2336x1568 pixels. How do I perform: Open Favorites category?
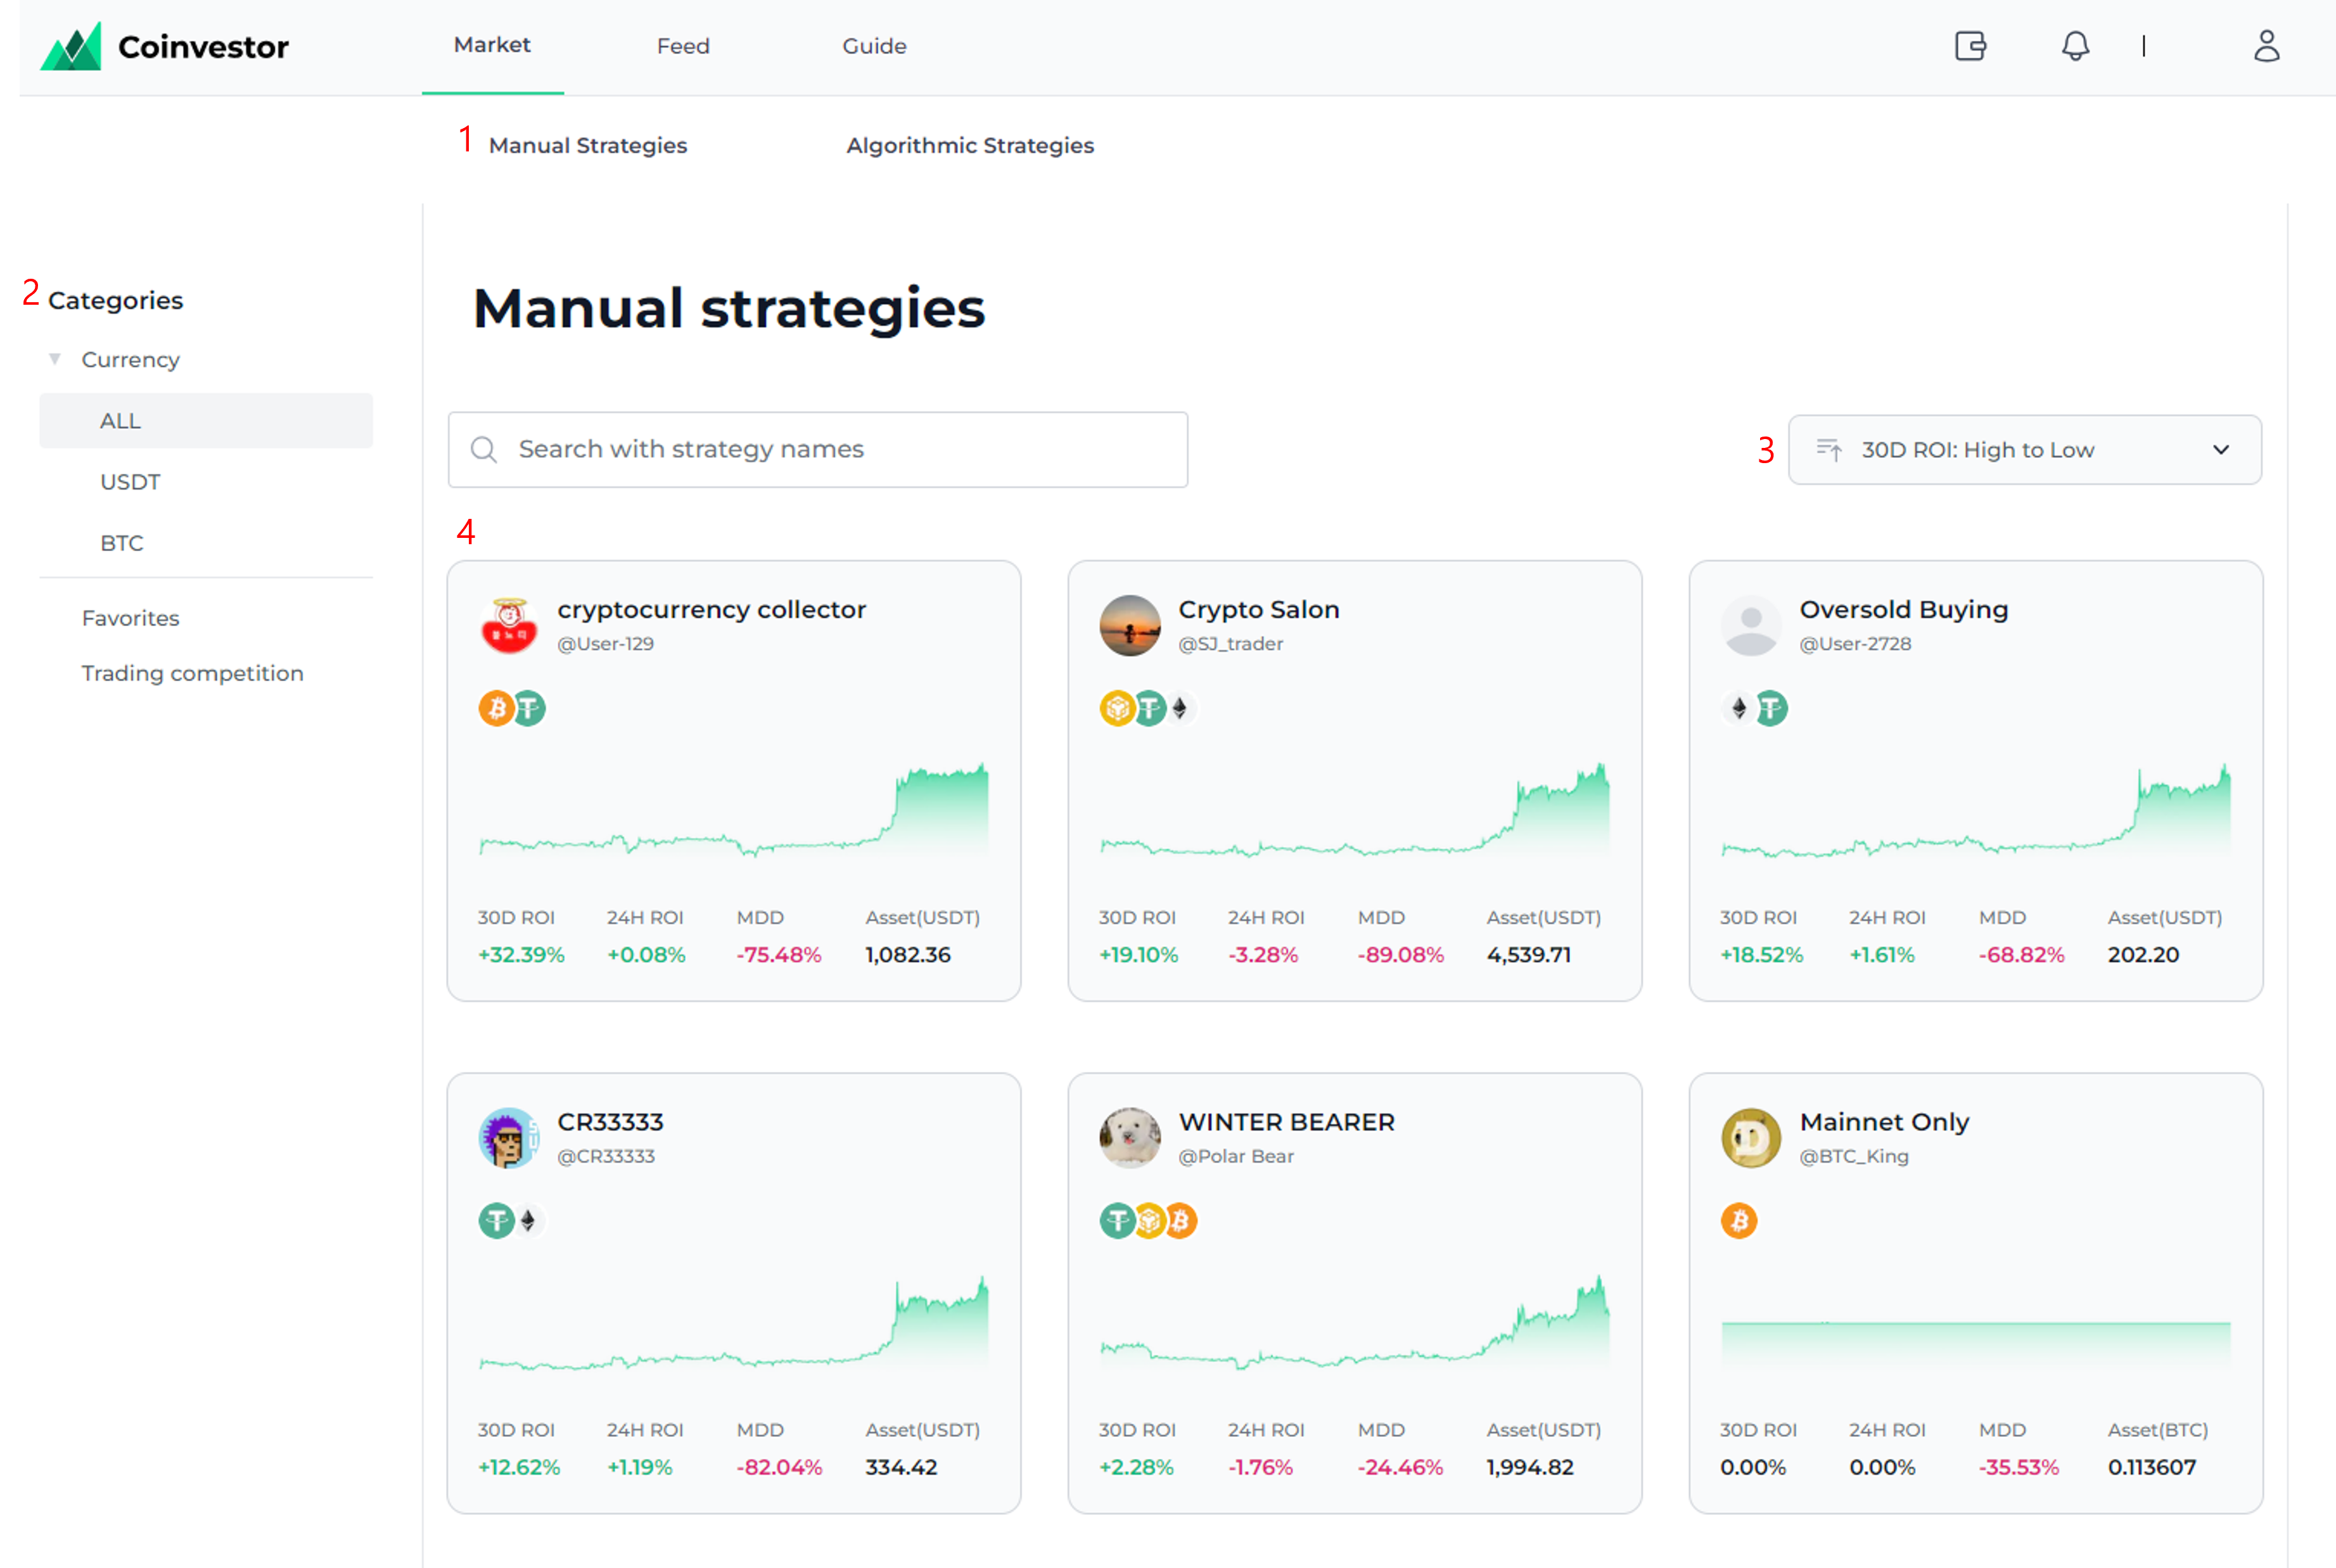[131, 618]
